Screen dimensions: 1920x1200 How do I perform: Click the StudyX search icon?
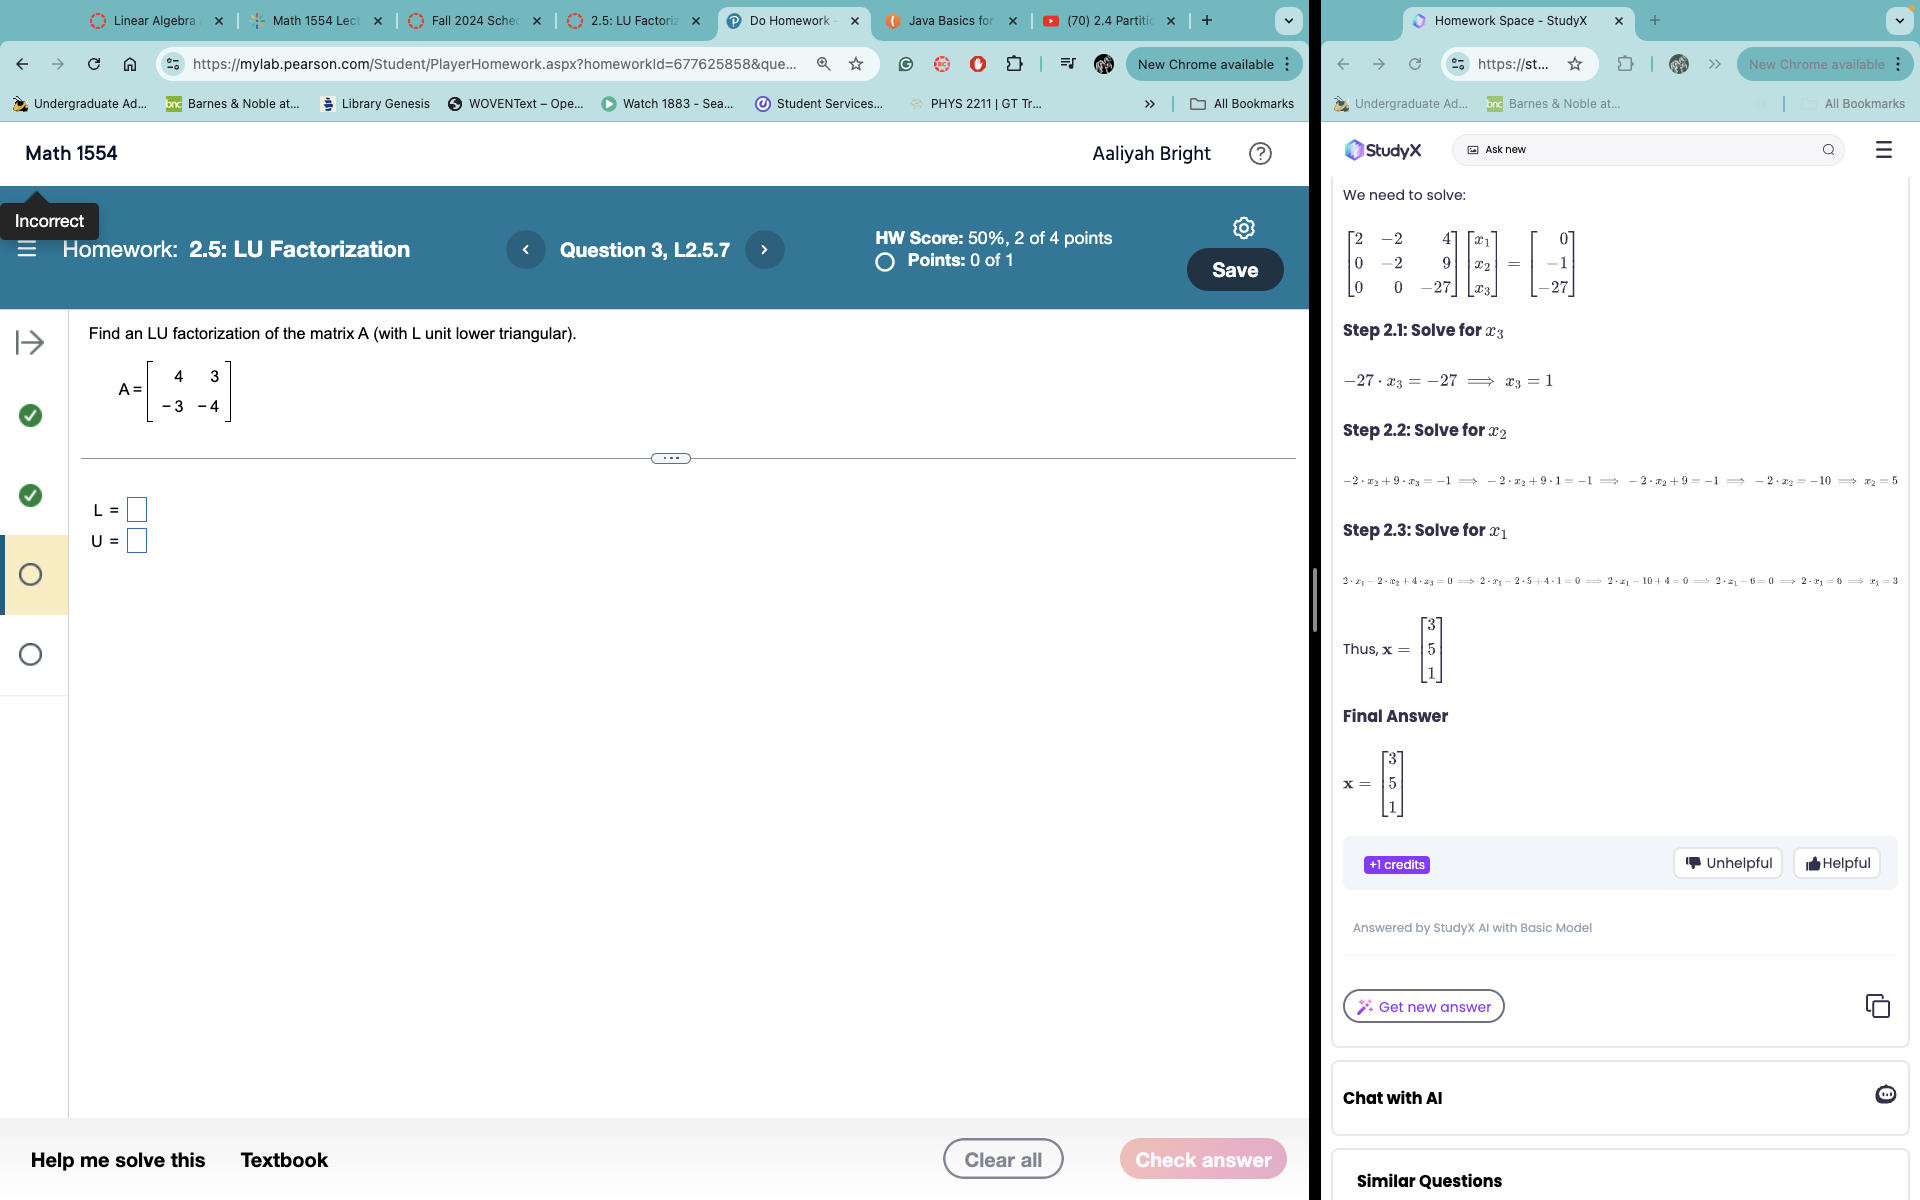point(1829,148)
